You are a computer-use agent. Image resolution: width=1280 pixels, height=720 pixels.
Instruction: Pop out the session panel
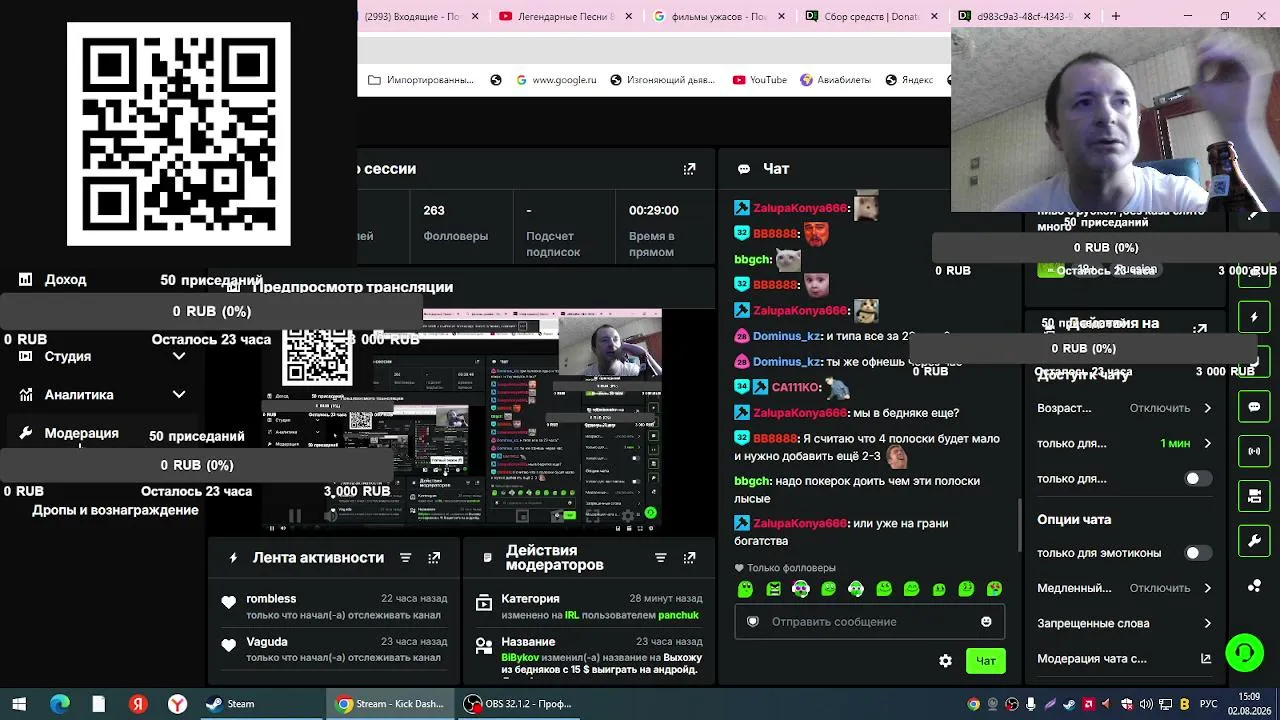(689, 169)
